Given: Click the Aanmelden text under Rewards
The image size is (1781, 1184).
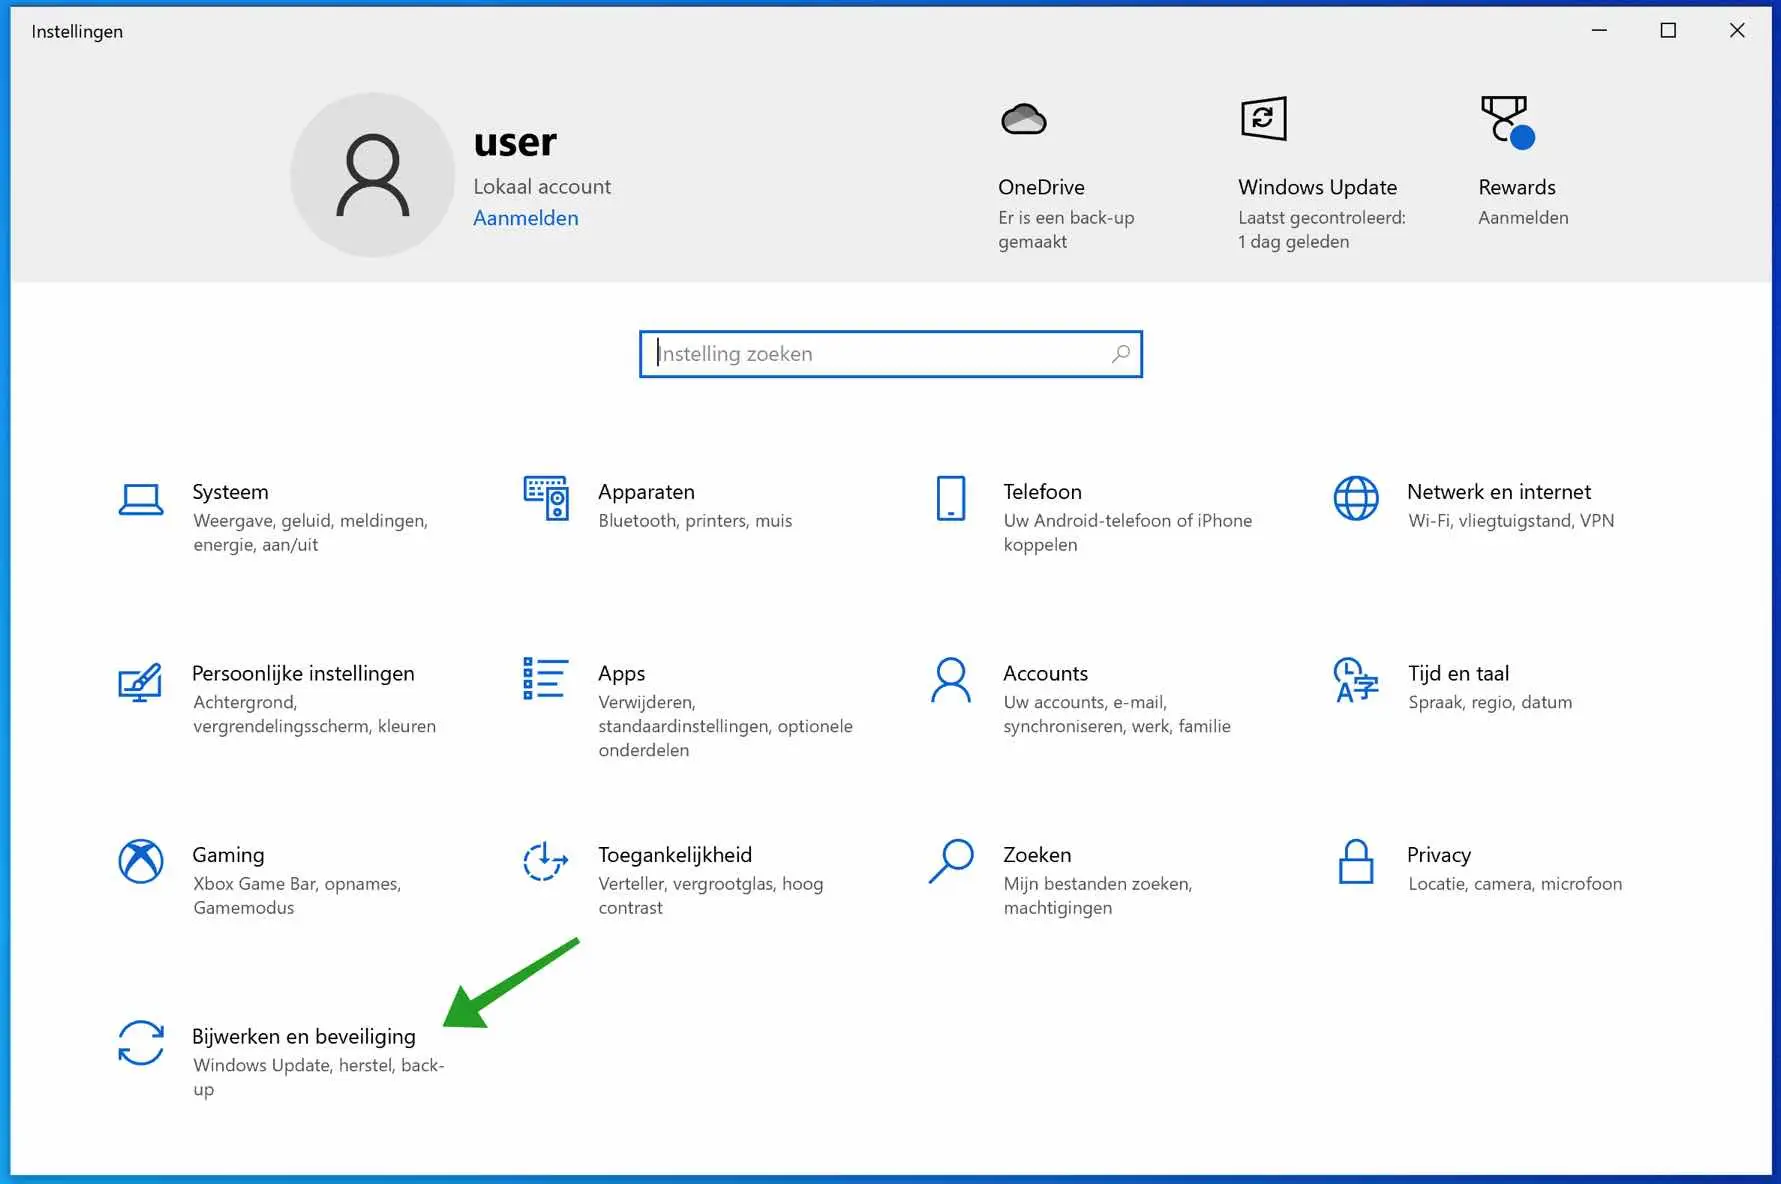Looking at the screenshot, I should point(1523,217).
